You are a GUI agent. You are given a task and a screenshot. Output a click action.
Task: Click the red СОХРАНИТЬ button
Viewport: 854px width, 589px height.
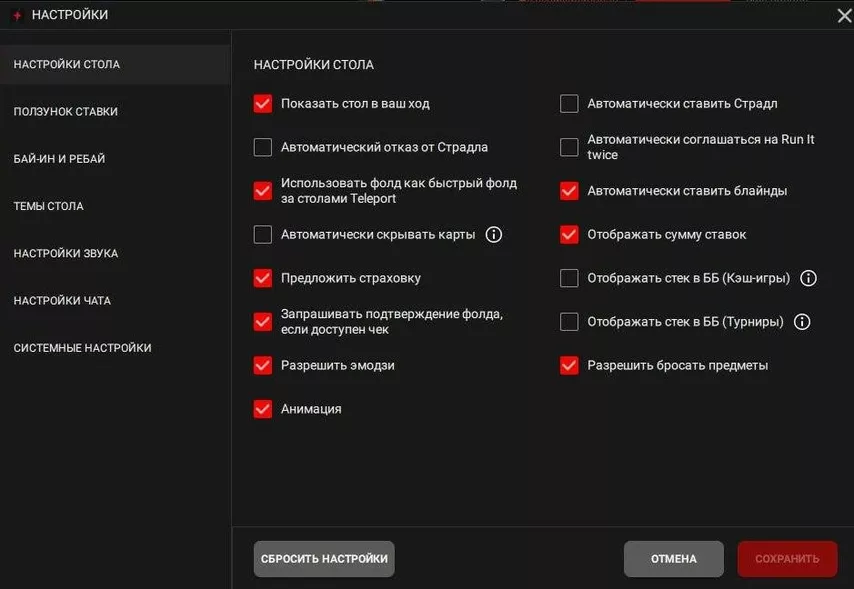coord(787,559)
